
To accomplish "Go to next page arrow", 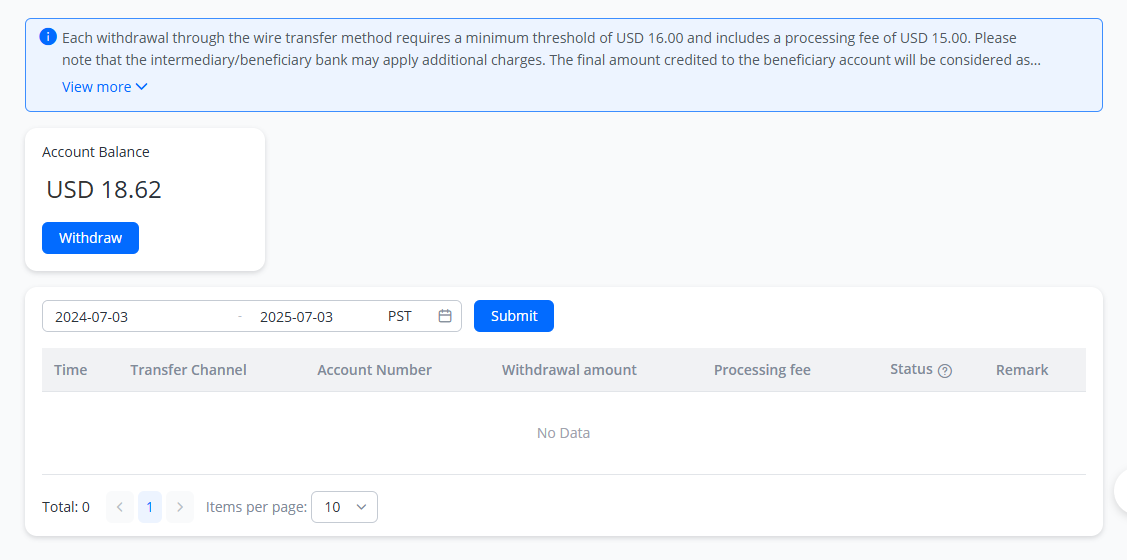I will (x=180, y=507).
